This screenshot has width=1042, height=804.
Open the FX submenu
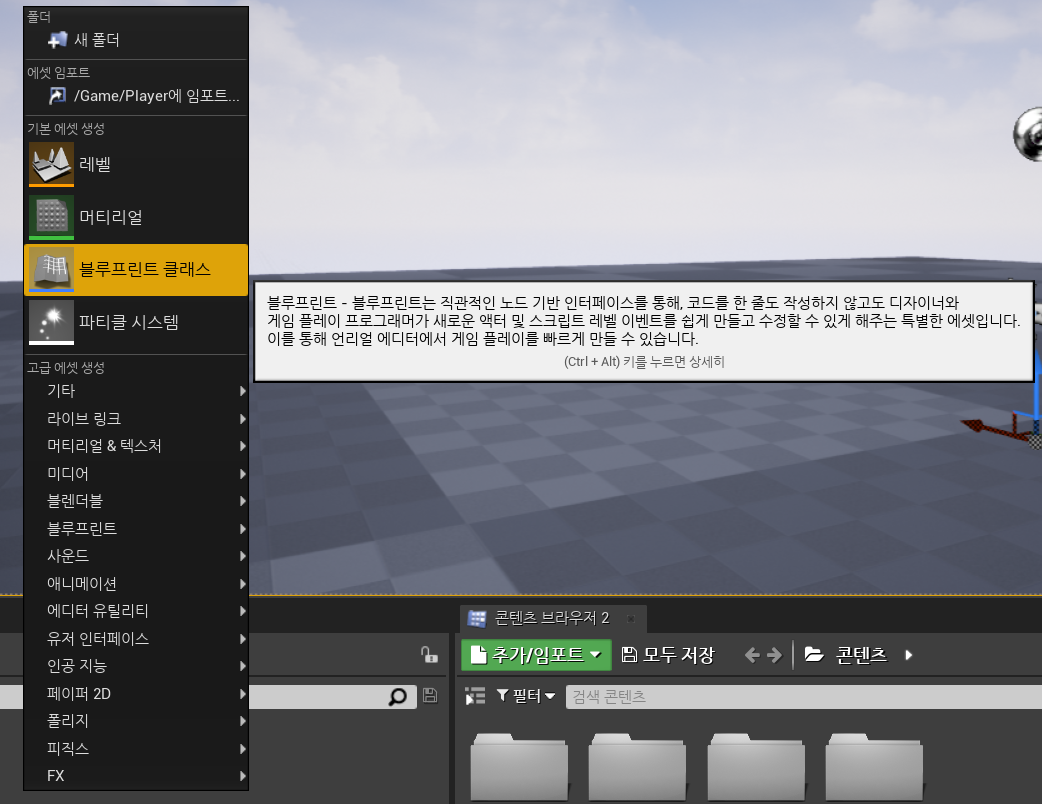click(136, 776)
